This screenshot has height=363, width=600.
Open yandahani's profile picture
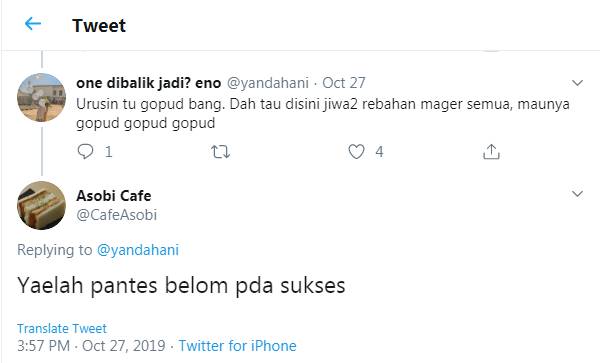[41, 97]
